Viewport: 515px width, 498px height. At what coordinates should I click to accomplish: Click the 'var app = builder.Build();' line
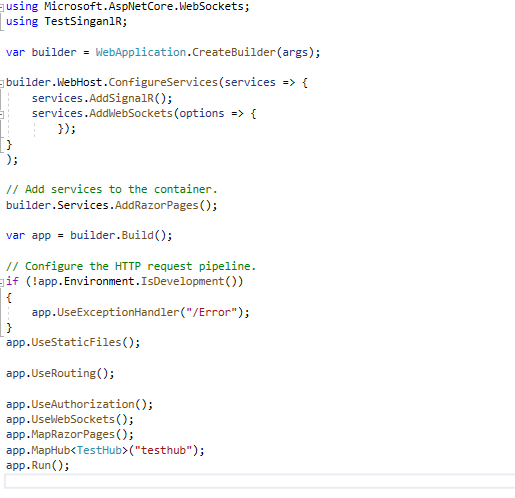point(89,236)
